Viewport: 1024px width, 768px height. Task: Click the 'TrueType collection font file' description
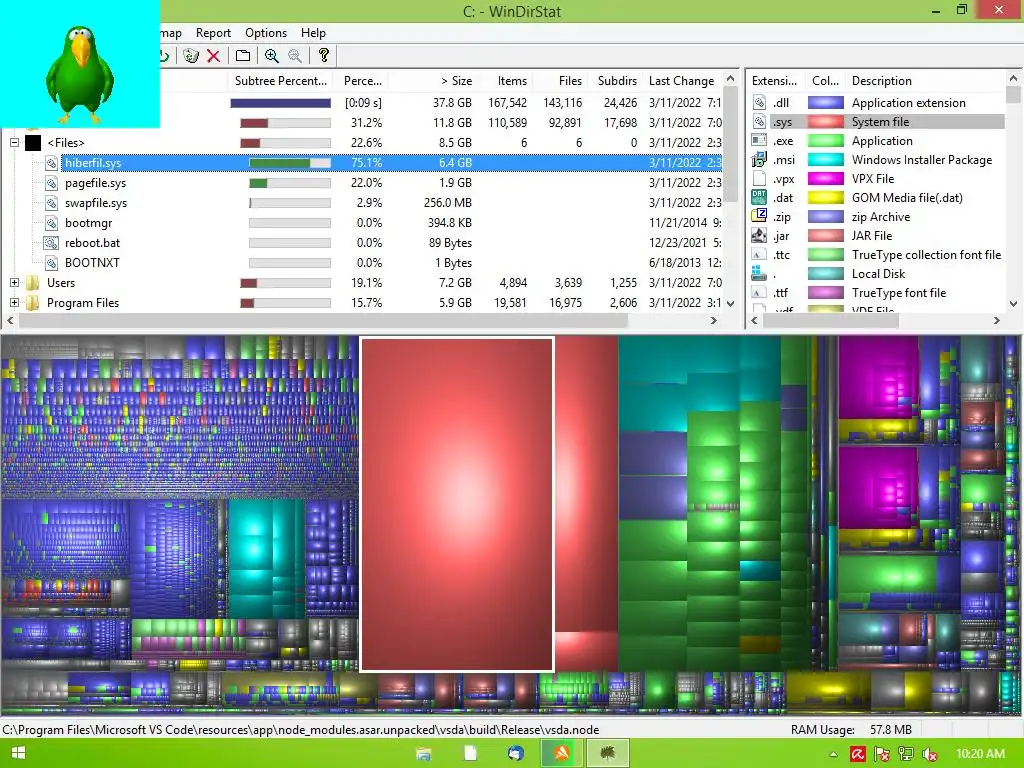926,255
